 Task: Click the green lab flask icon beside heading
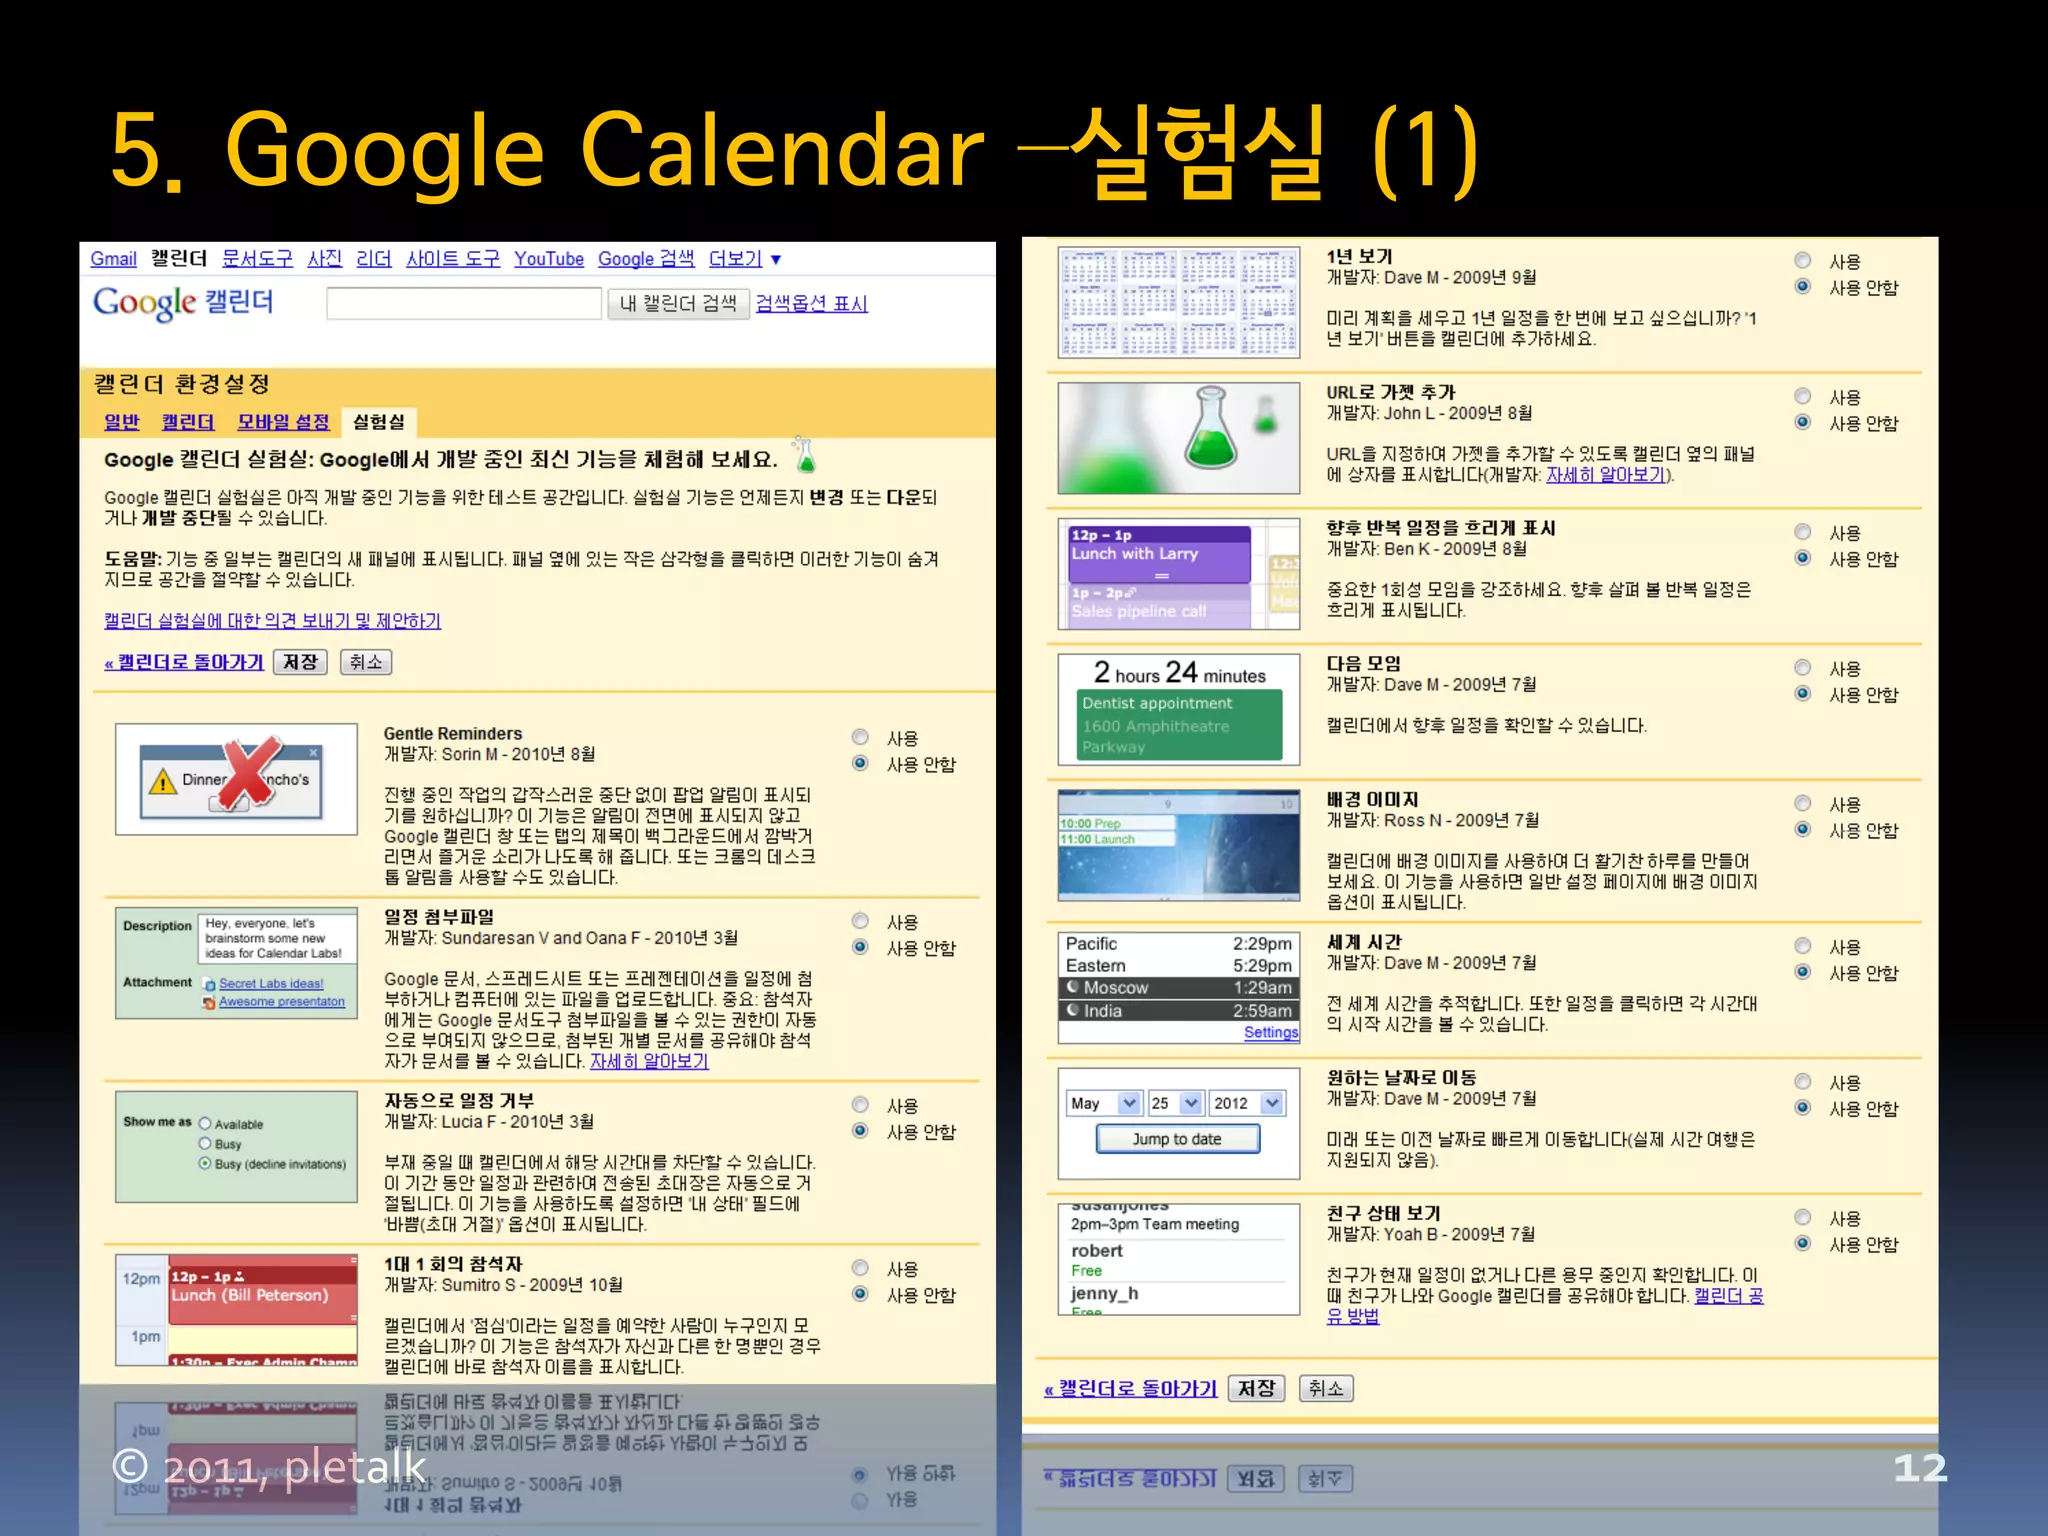804,455
